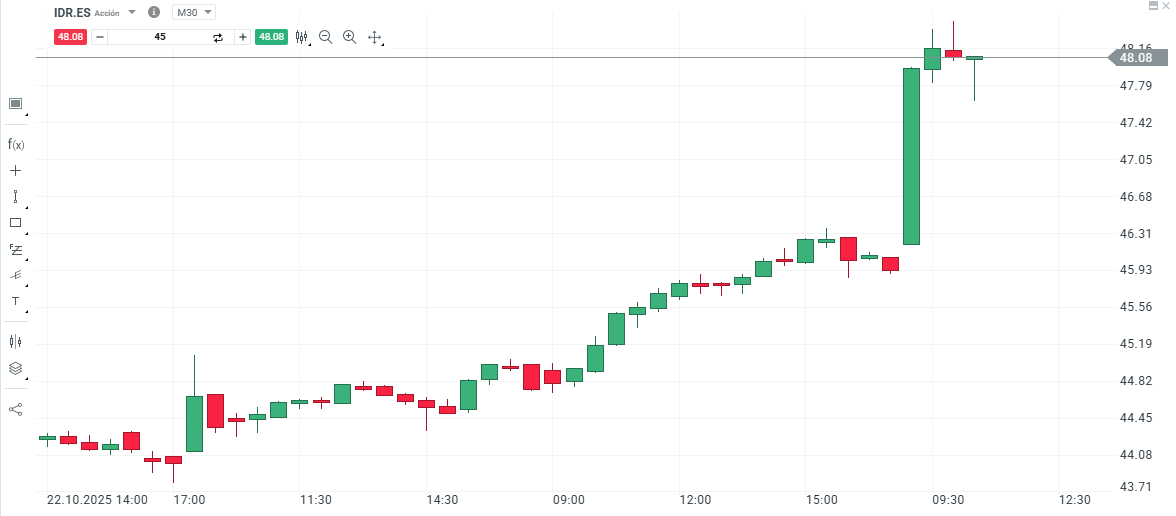The width and height of the screenshot is (1176, 516).
Task: Select the crosshair move tool
Action: pyautogui.click(x=375, y=37)
